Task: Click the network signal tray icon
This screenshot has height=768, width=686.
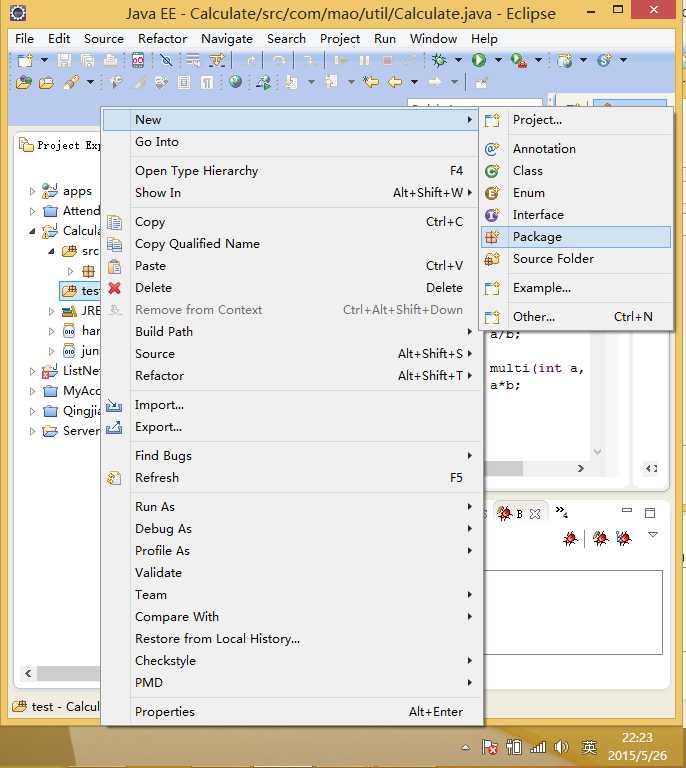Action: (x=538, y=747)
